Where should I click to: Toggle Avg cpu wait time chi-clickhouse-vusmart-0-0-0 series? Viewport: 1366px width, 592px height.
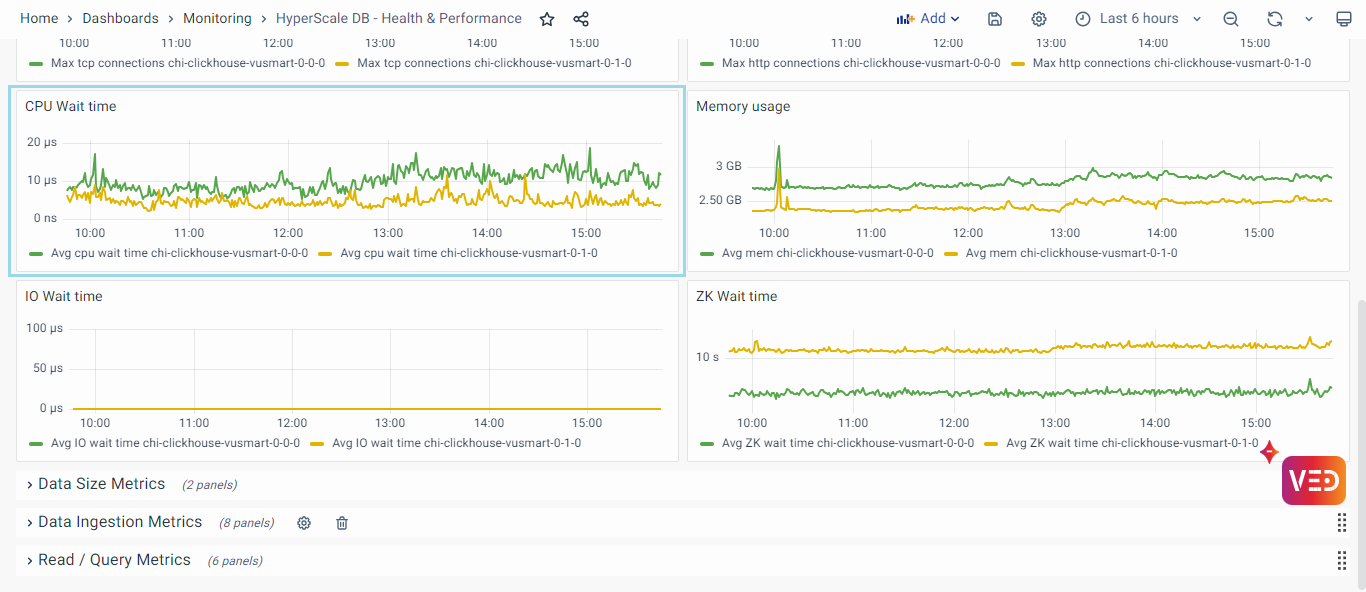[x=179, y=253]
